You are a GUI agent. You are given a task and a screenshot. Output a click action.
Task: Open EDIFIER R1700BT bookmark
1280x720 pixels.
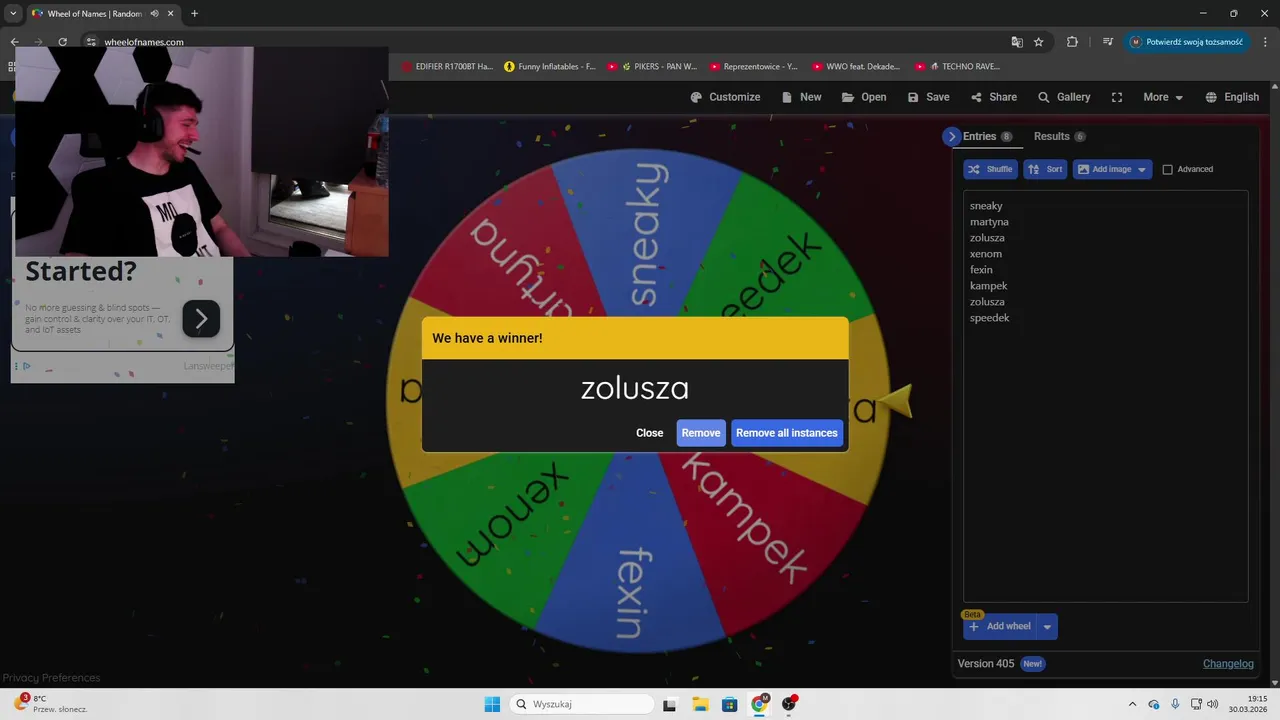[x=447, y=67]
